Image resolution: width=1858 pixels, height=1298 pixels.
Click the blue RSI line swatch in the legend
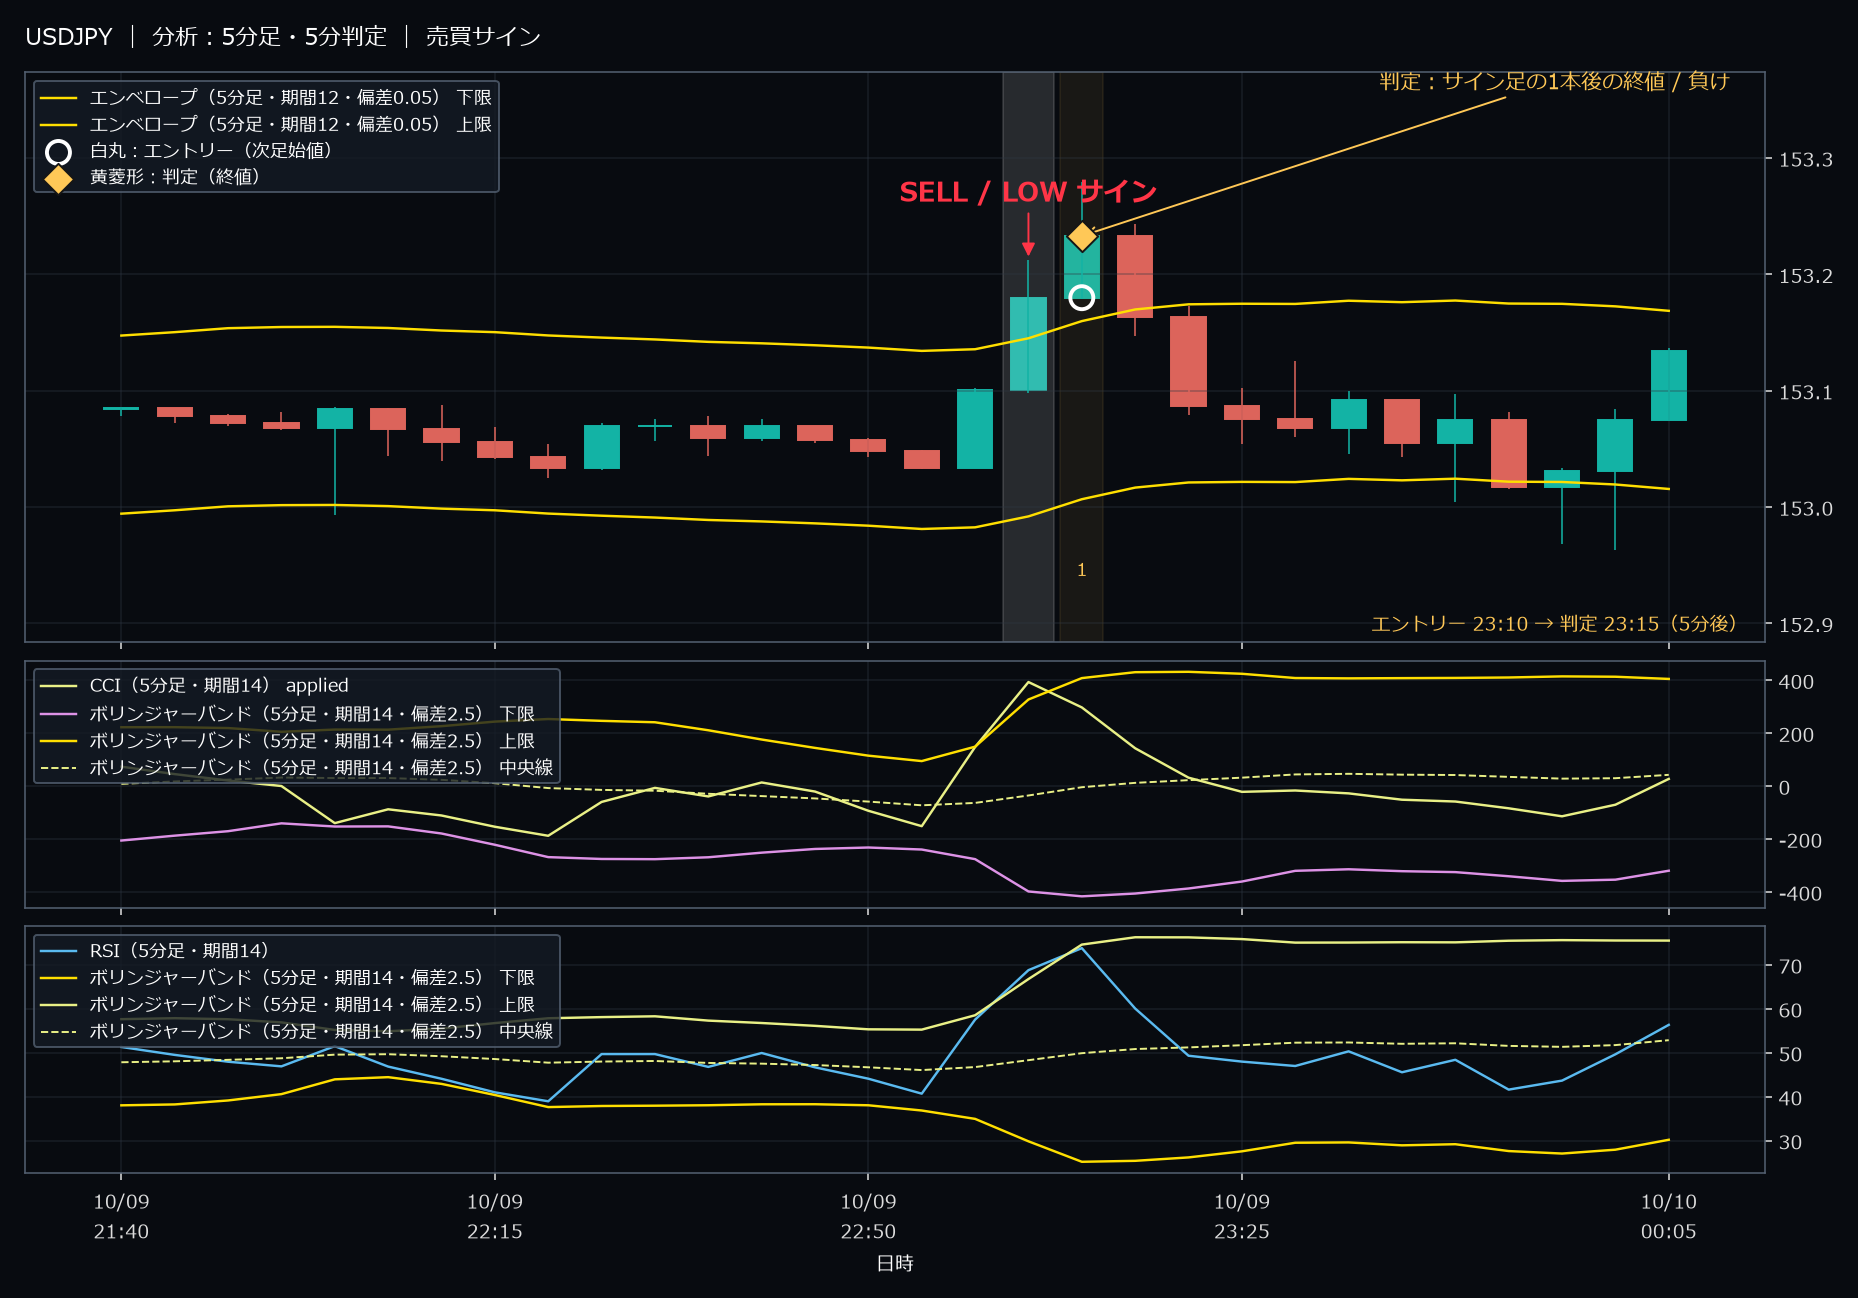coord(59,951)
